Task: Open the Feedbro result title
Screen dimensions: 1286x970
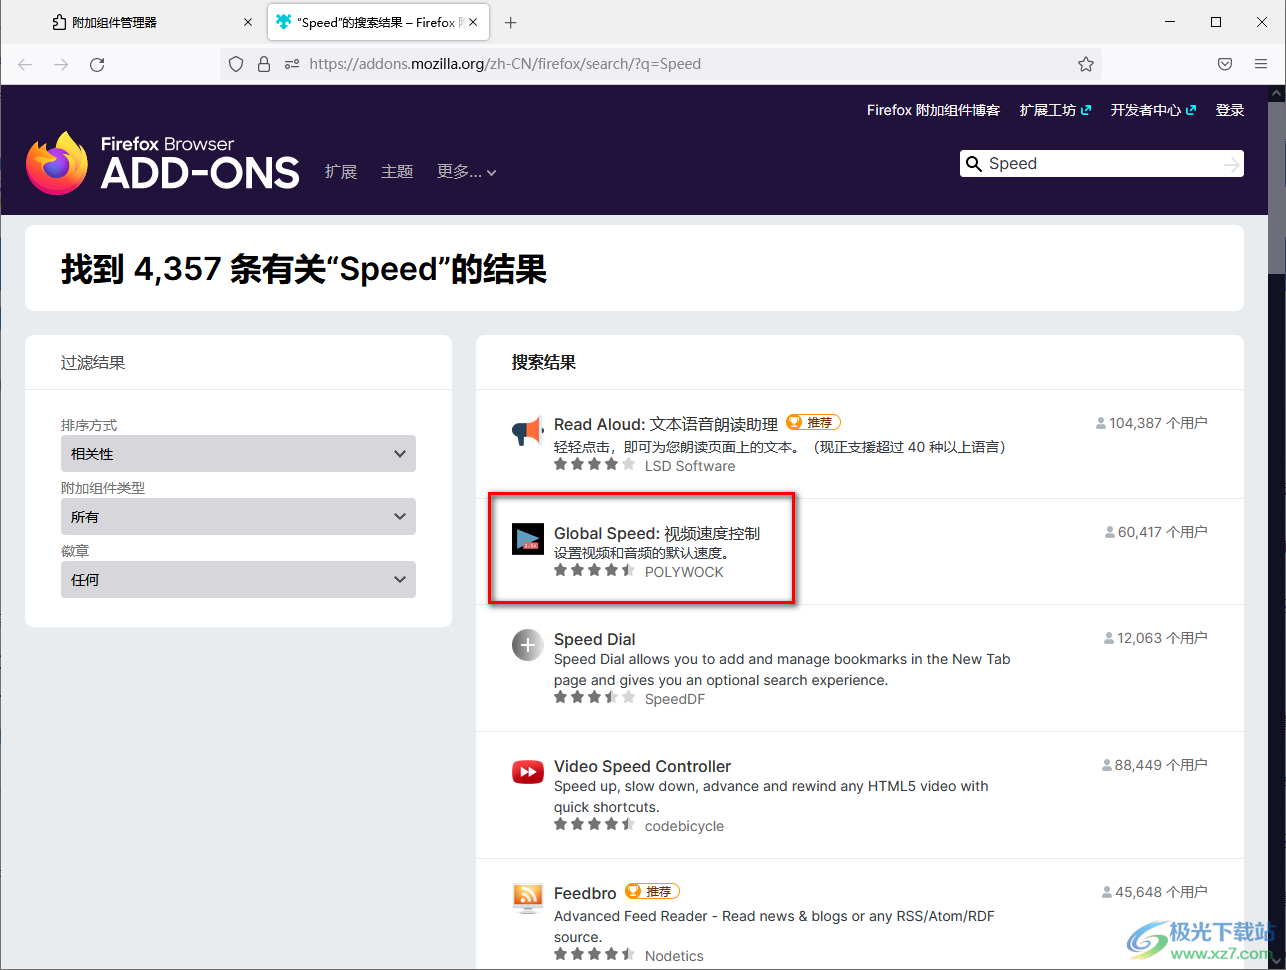Action: click(x=586, y=894)
